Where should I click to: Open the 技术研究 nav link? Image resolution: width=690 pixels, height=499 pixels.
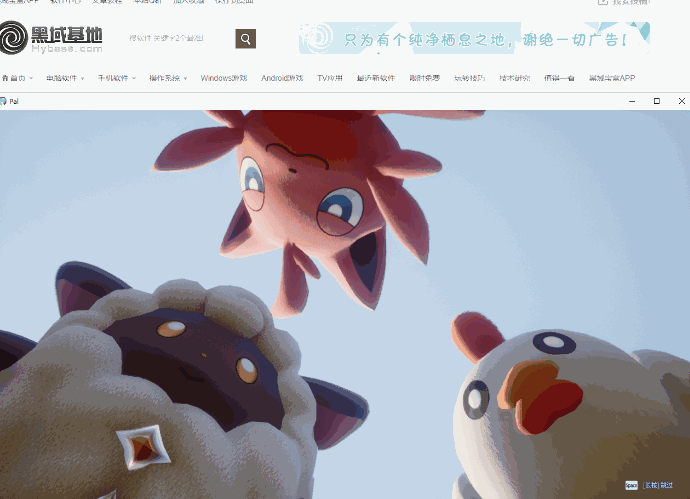515,78
